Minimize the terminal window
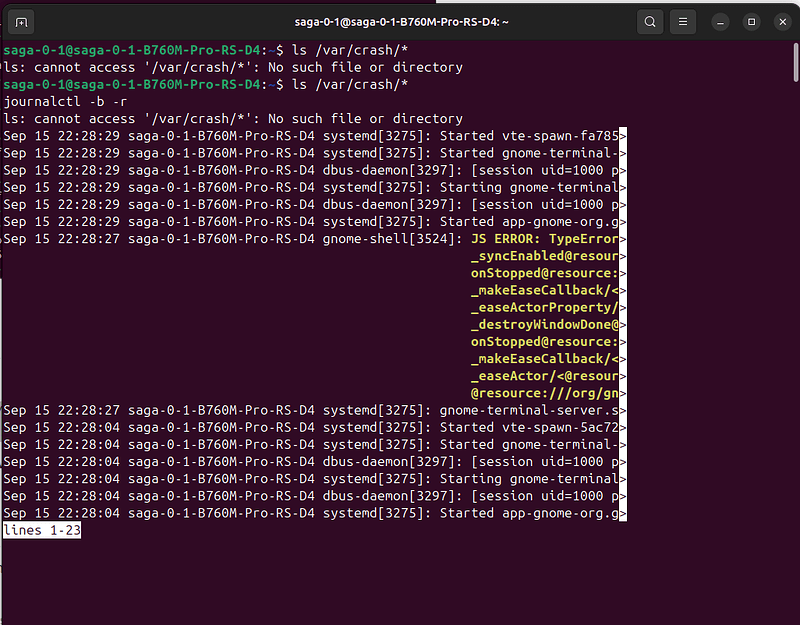This screenshot has width=800, height=625. (719, 21)
